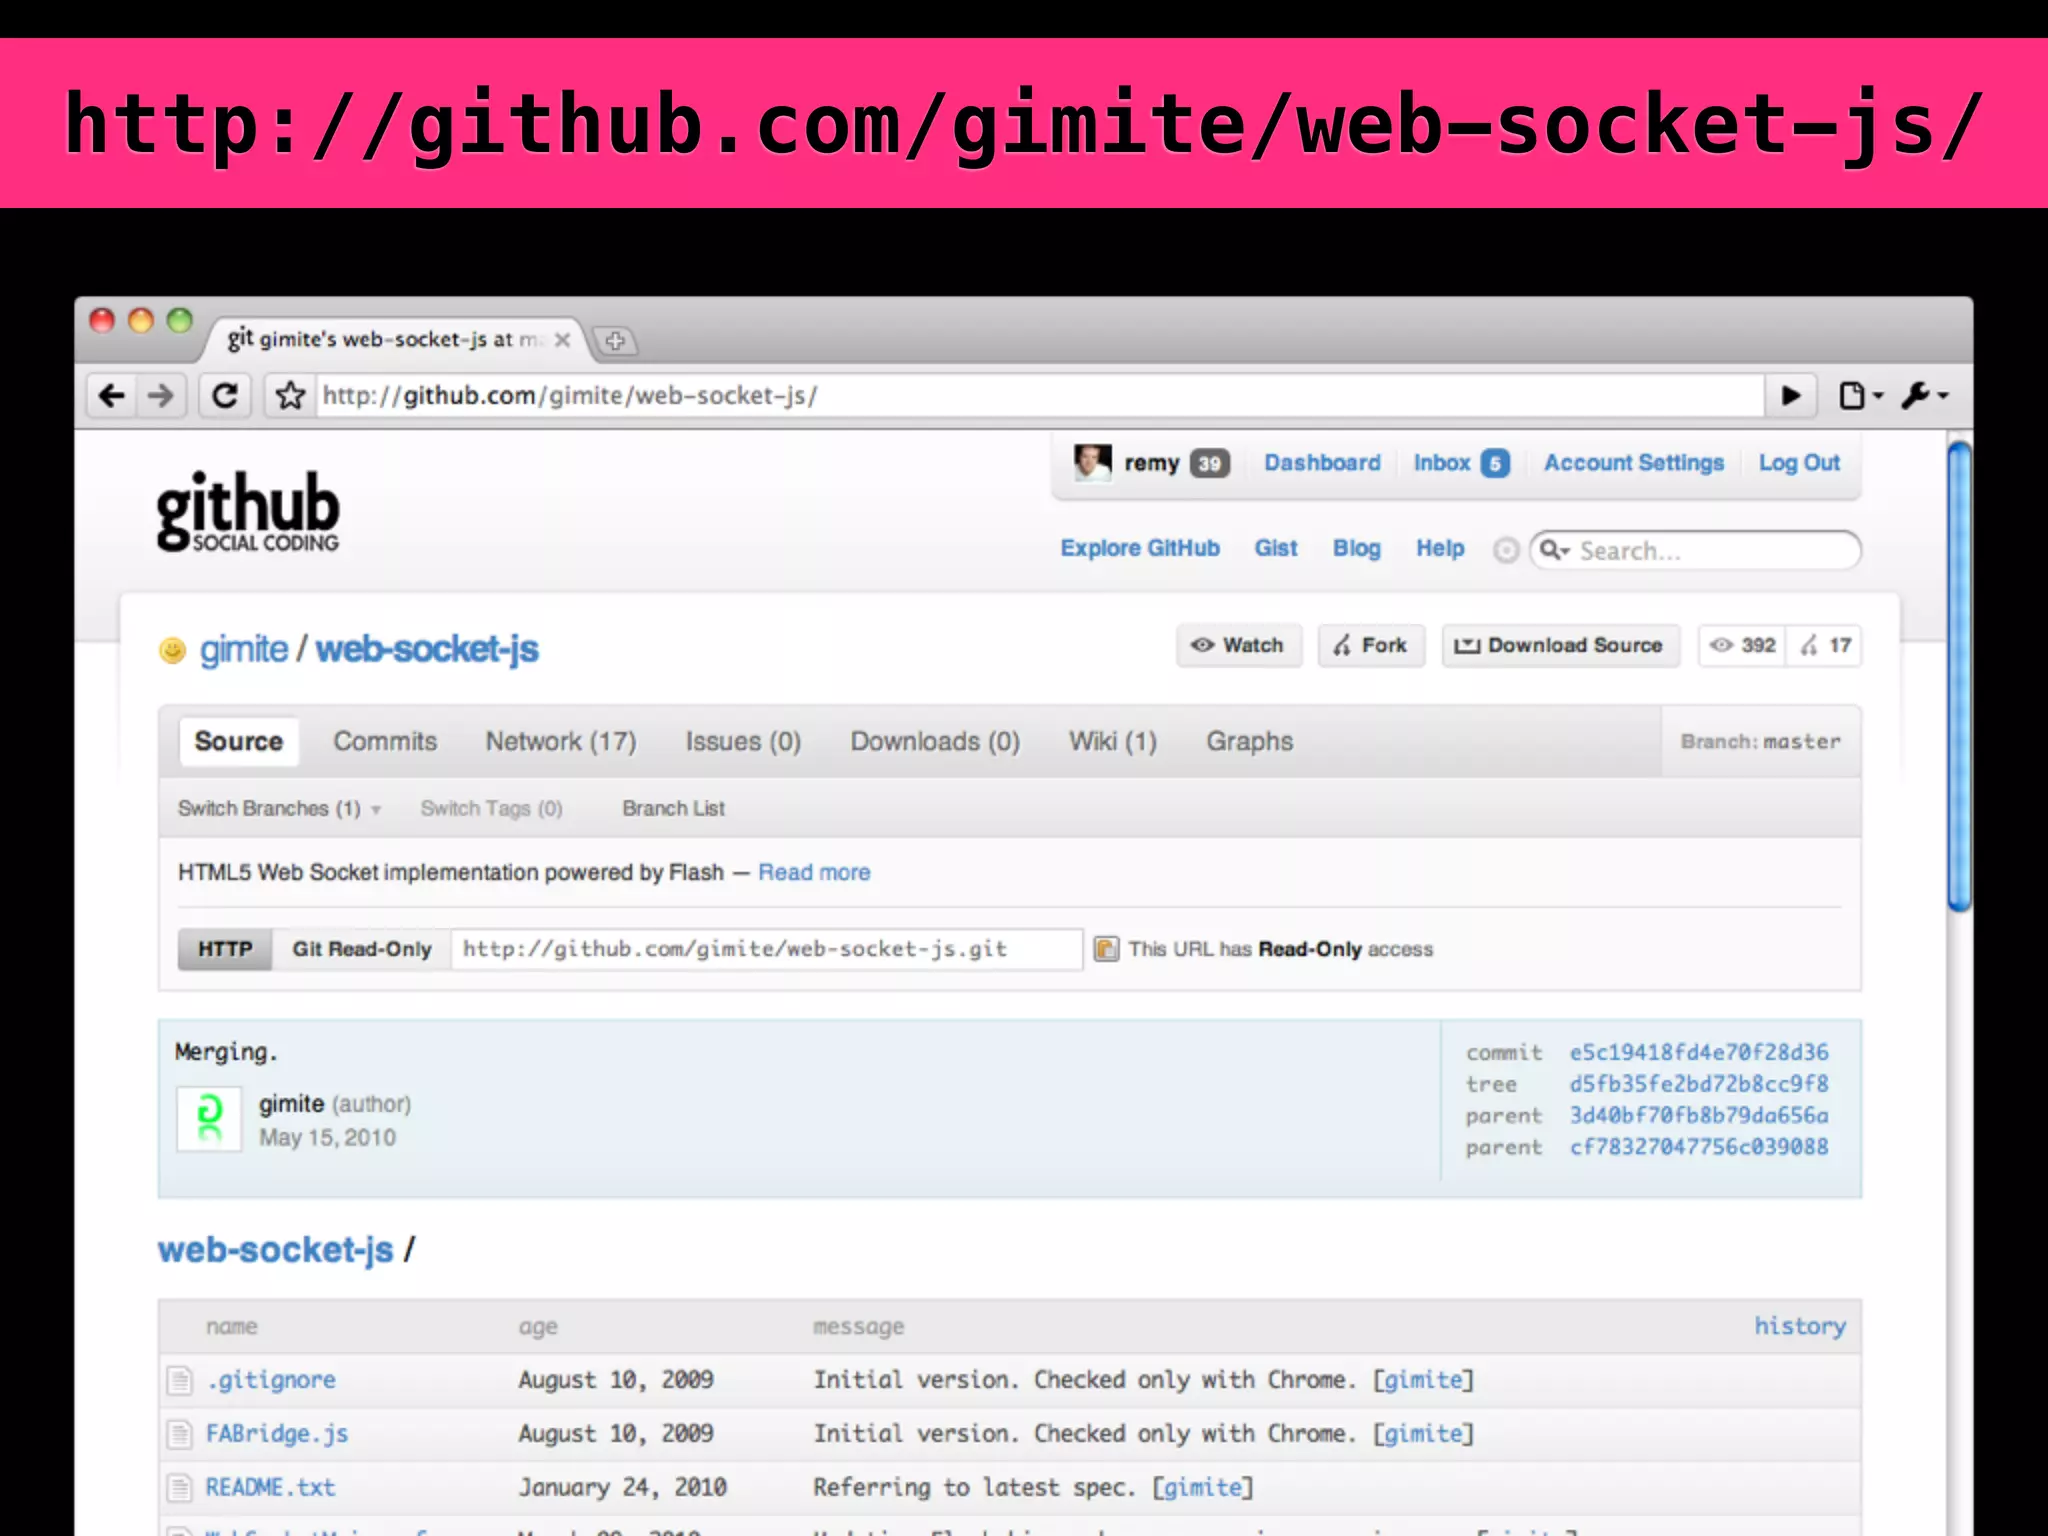Click the browser back arrow
This screenshot has width=2048, height=1536.
click(112, 396)
